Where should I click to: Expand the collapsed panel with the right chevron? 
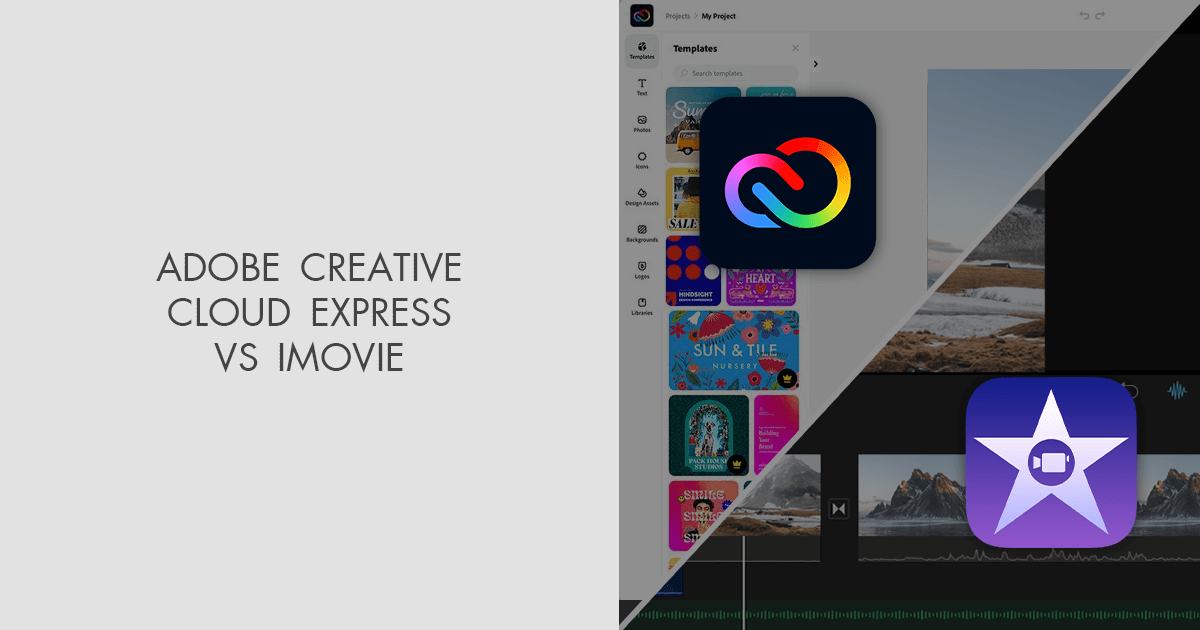coord(816,64)
